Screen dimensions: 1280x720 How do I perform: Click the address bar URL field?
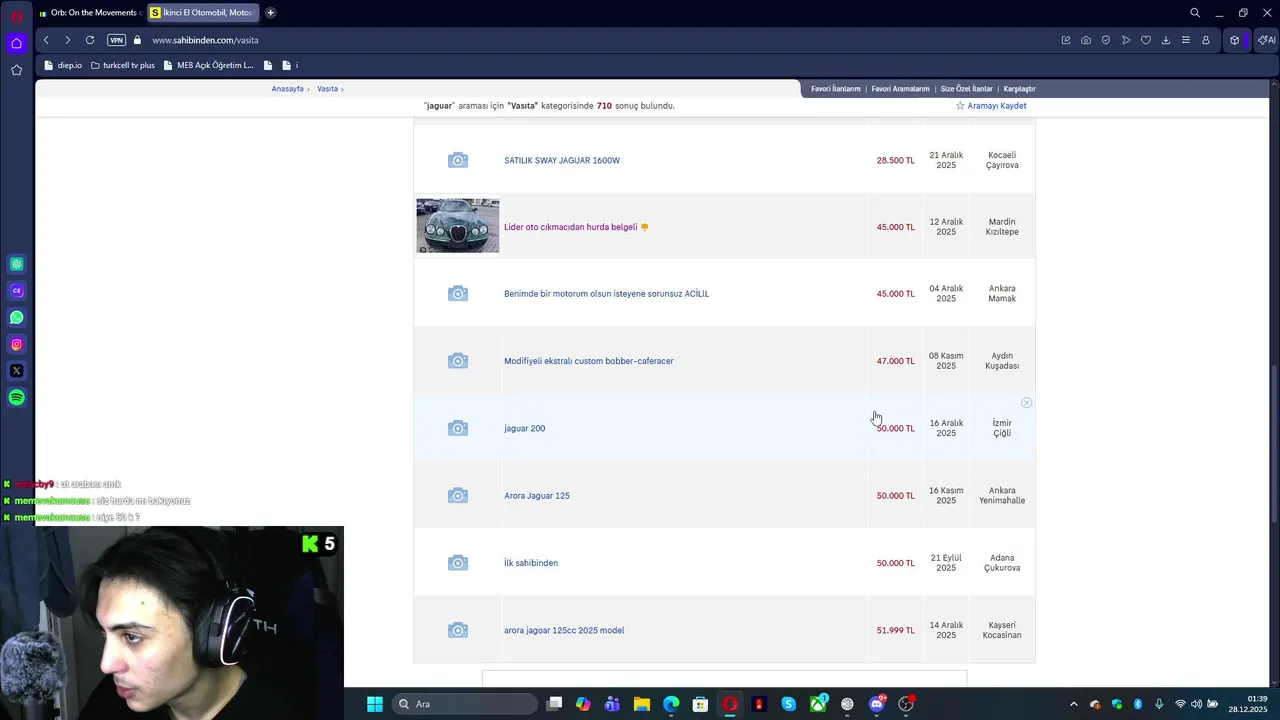[600, 40]
